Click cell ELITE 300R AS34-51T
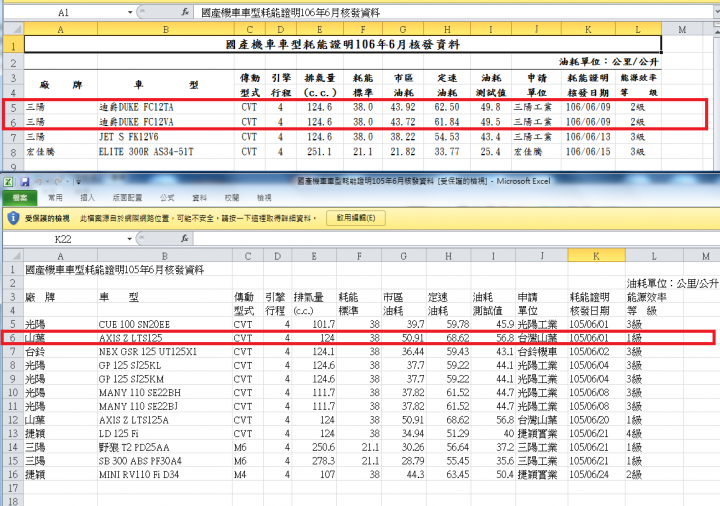720x506 pixels. [166, 152]
